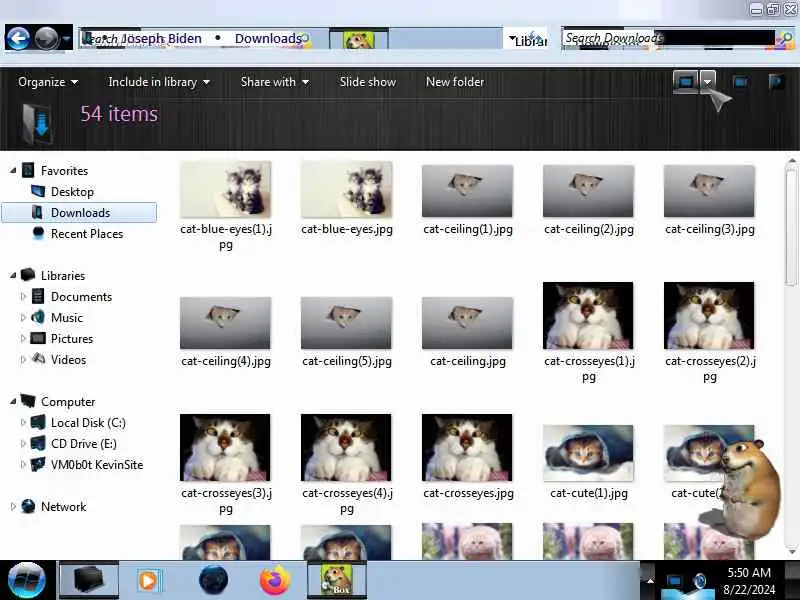The width and height of the screenshot is (800, 600).
Task: Go back with the blue Back arrow
Action: click(18, 38)
